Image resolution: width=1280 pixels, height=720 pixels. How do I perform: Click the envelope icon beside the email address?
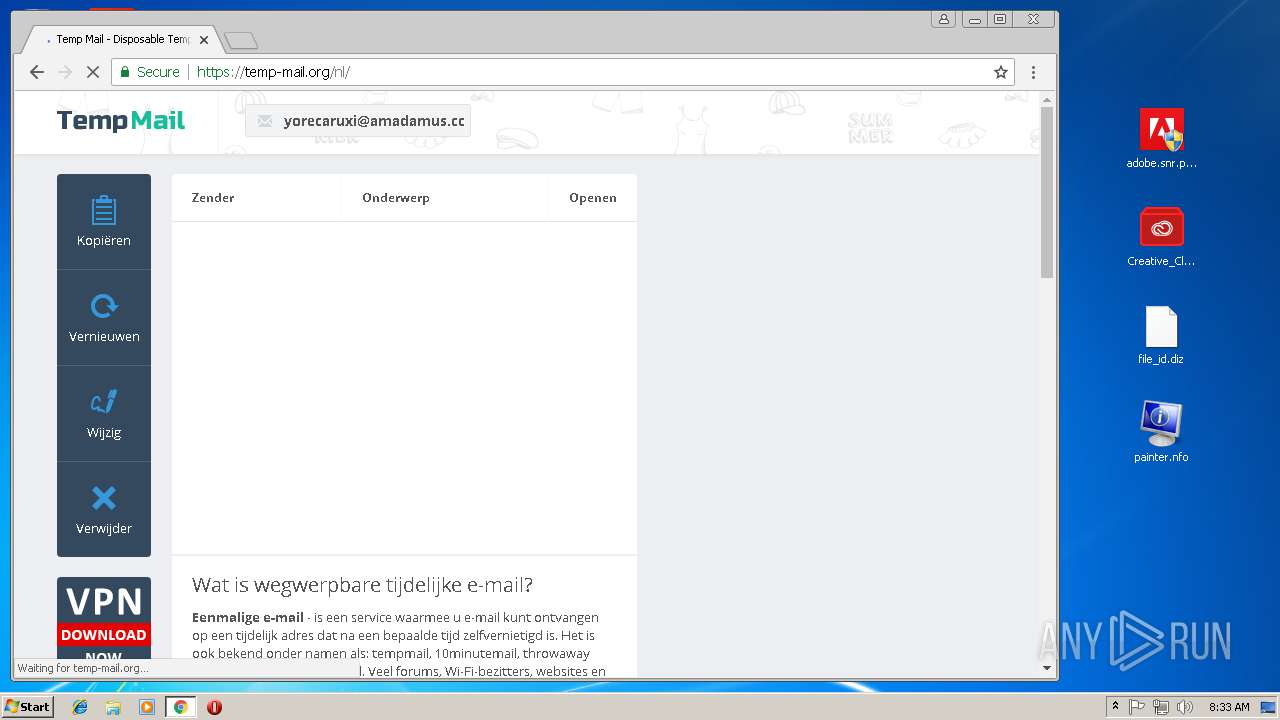(264, 121)
